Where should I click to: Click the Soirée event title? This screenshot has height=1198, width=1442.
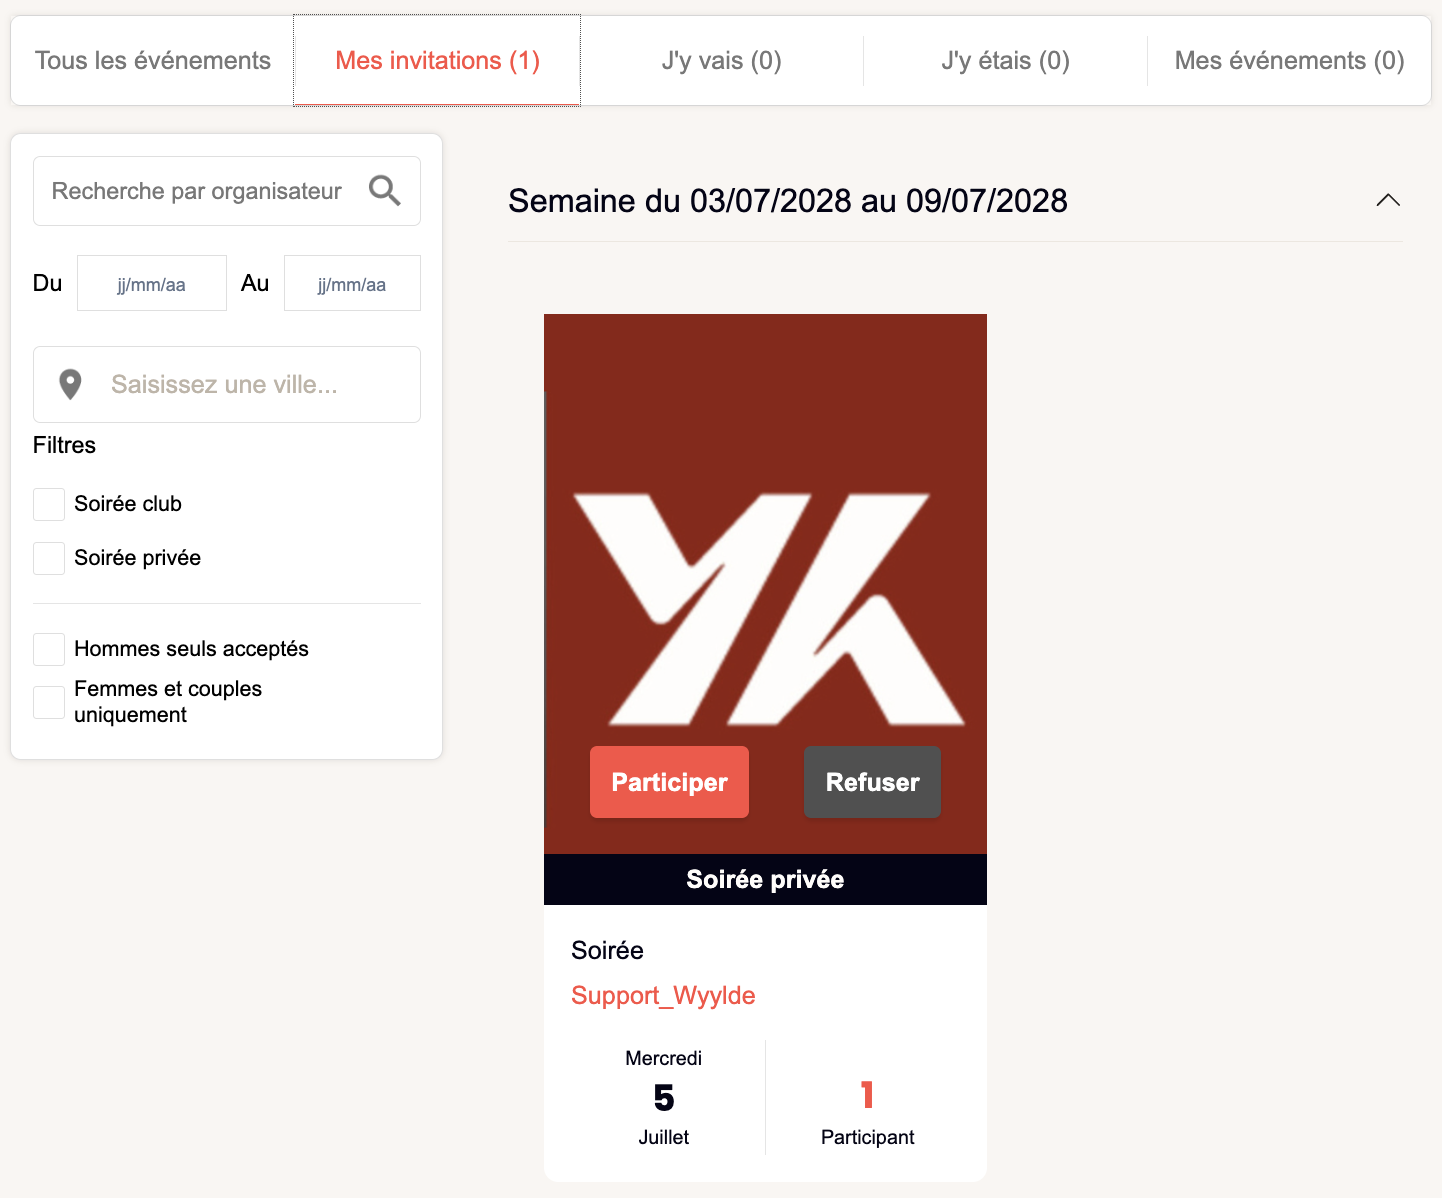click(607, 950)
